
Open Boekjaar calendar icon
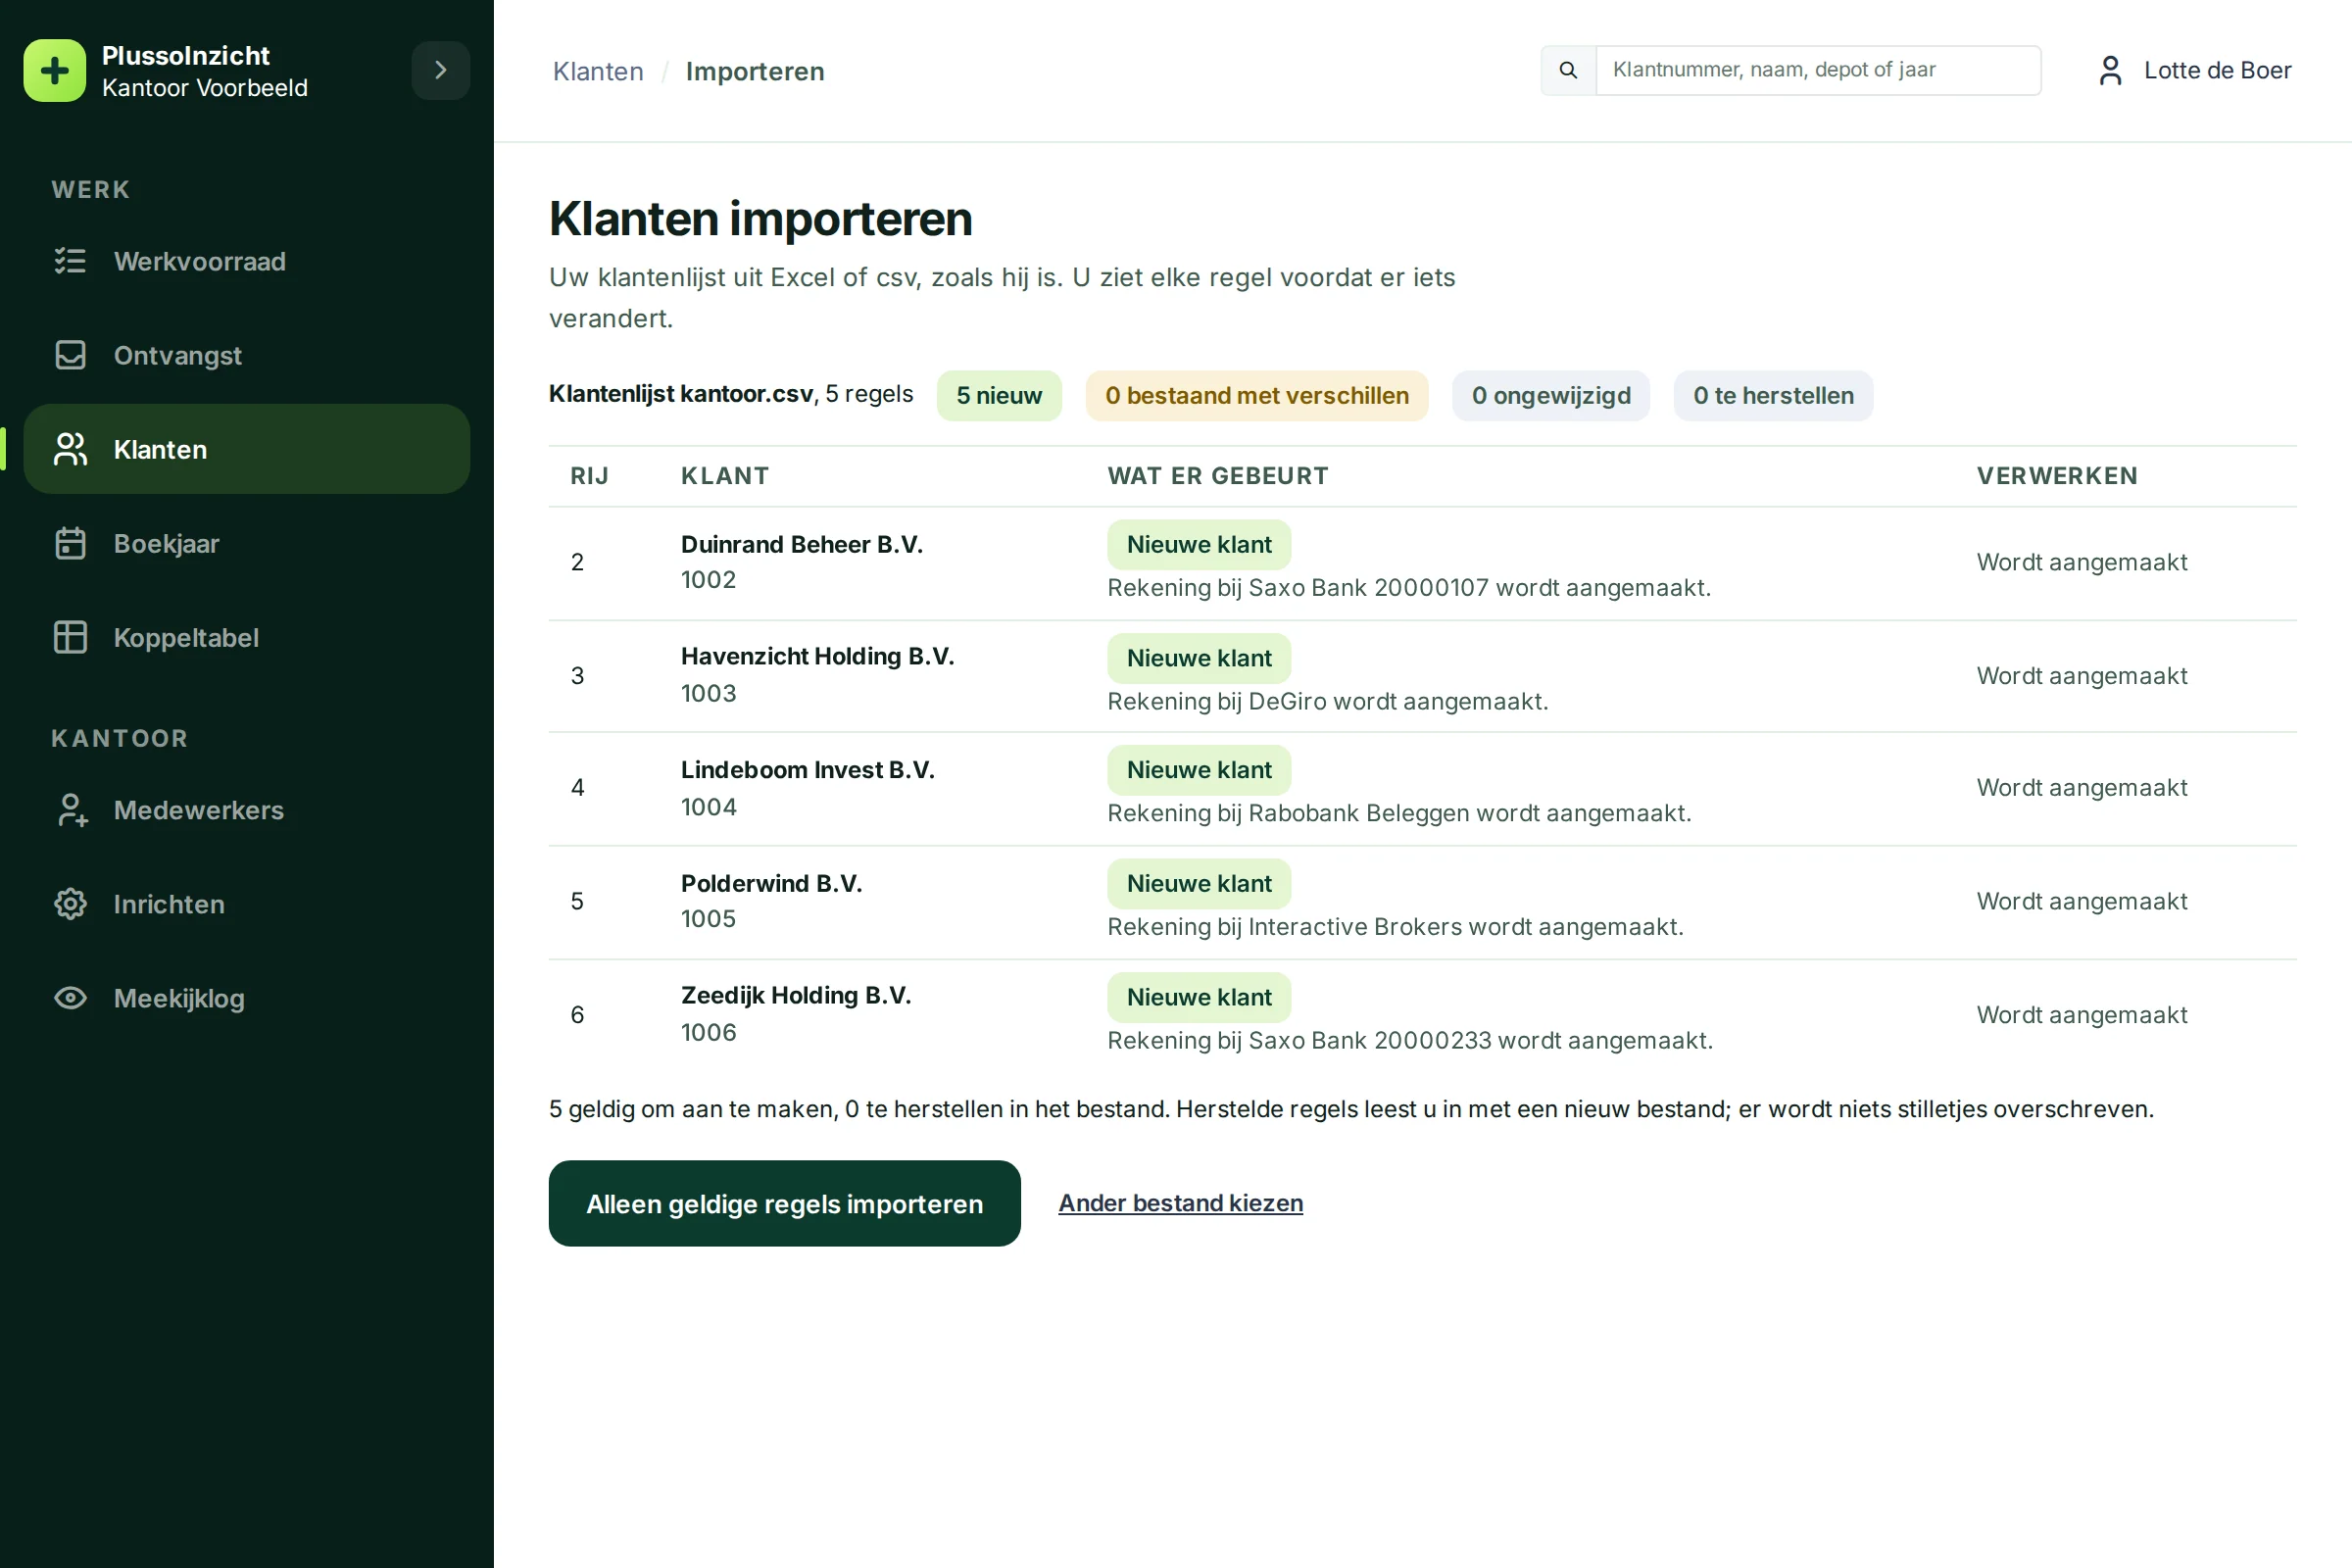(x=70, y=543)
